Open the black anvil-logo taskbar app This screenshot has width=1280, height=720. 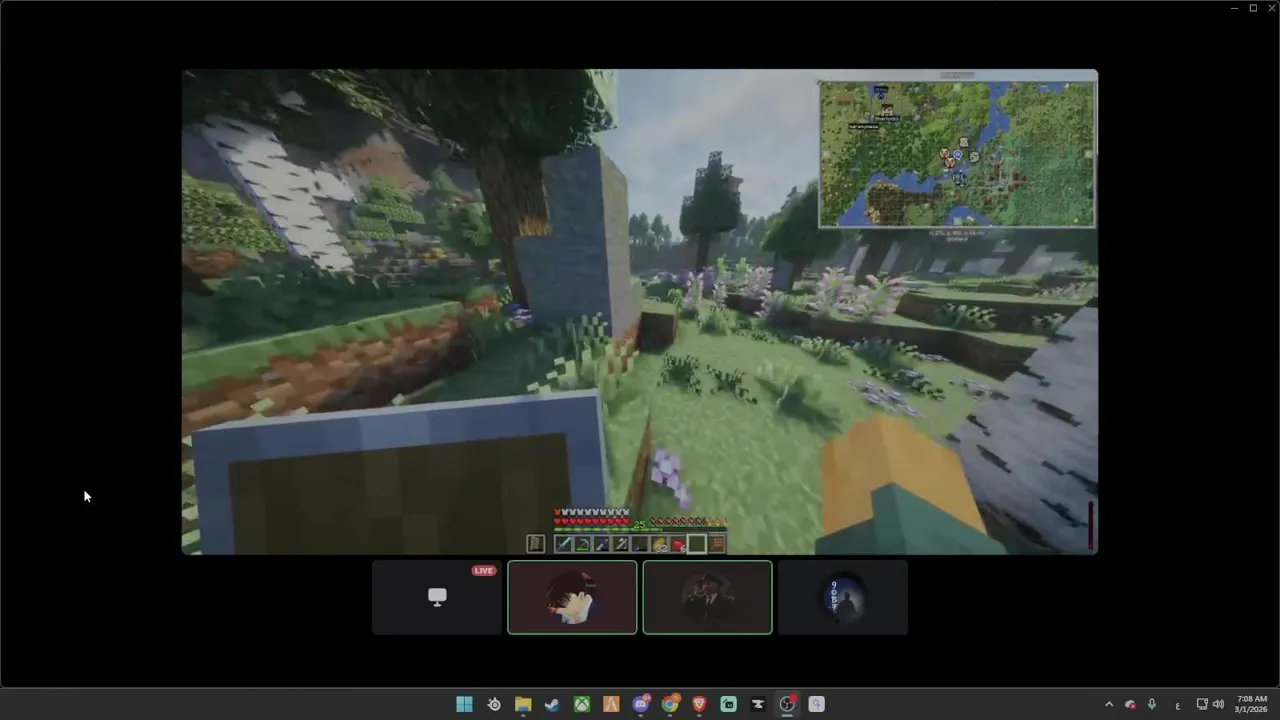click(758, 704)
